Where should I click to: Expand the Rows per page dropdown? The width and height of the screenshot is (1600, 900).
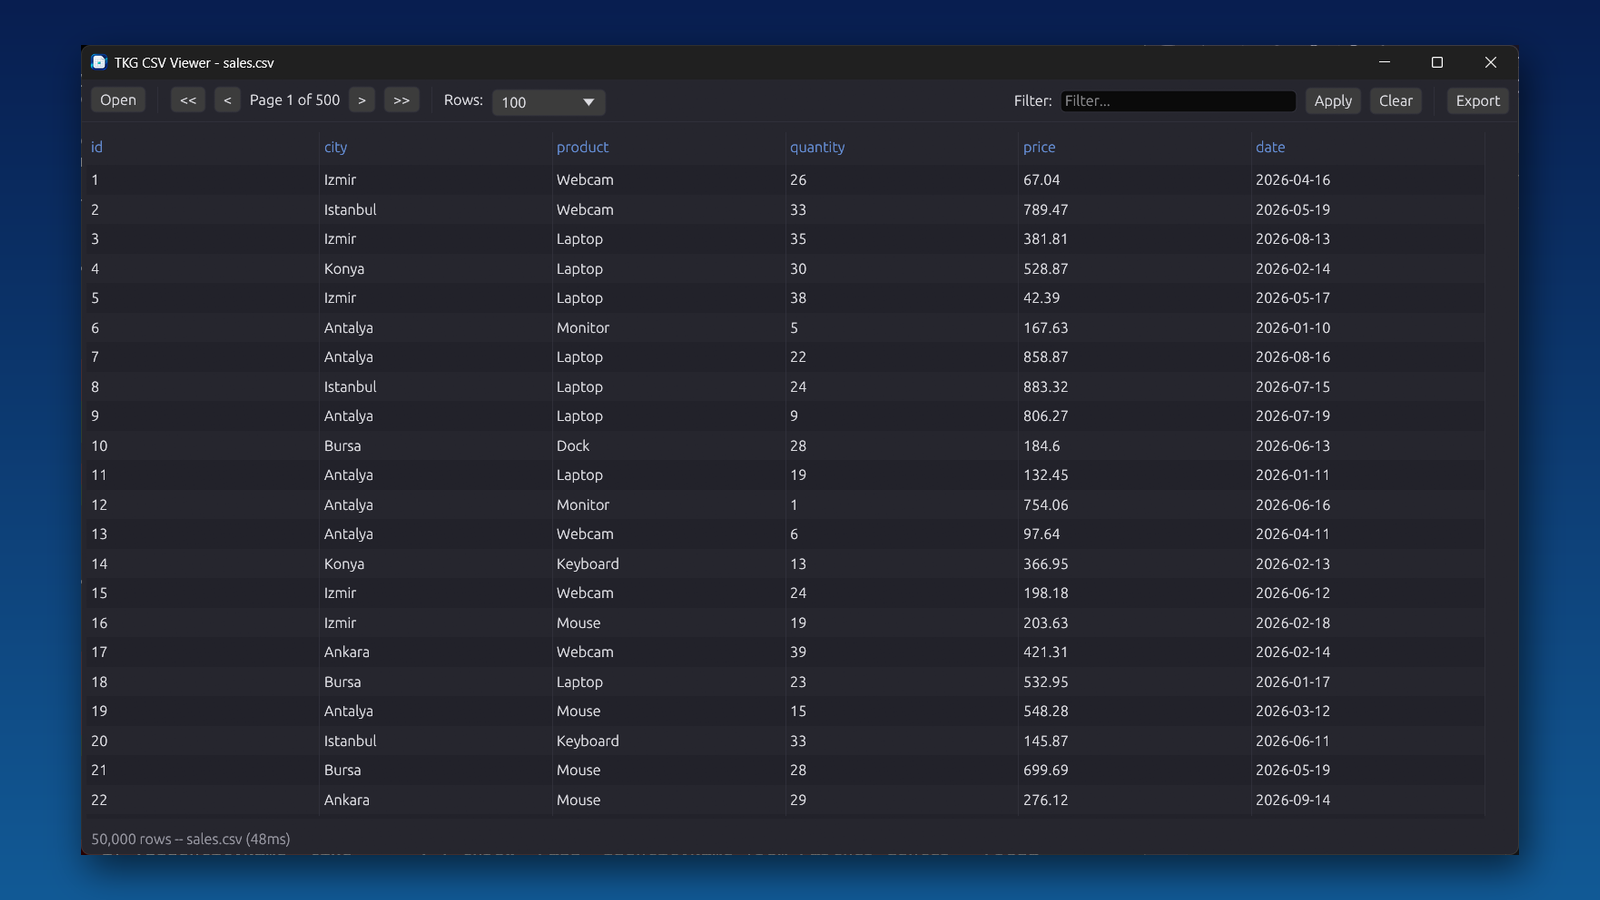[548, 102]
